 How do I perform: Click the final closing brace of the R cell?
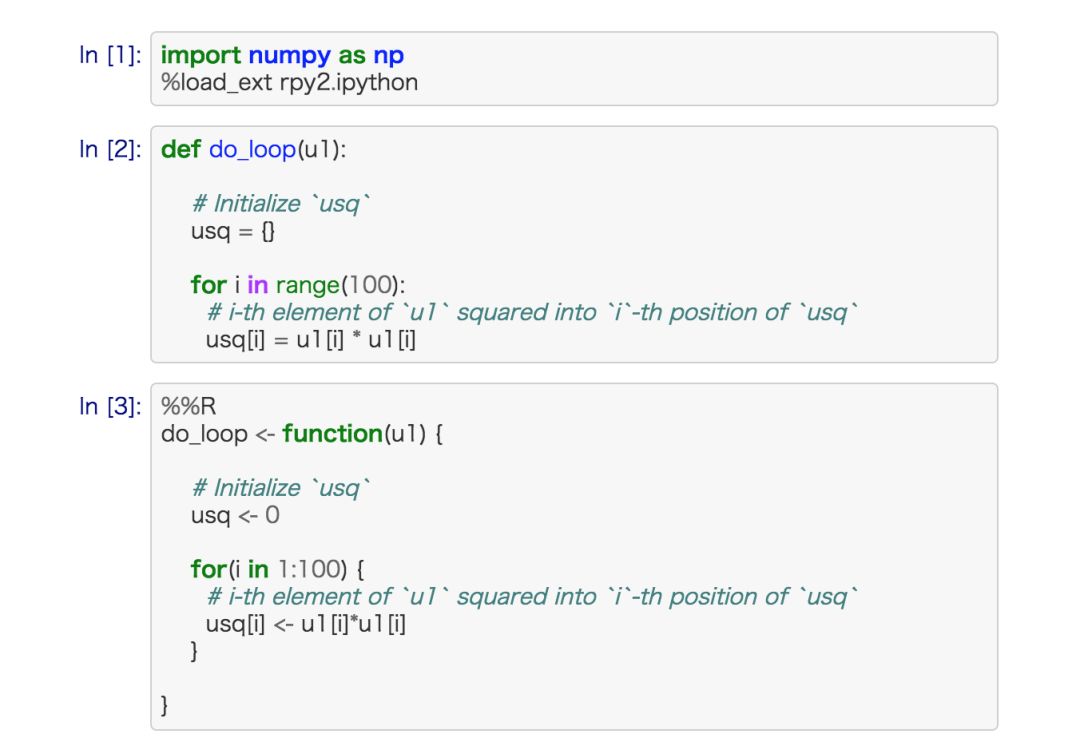[x=165, y=706]
